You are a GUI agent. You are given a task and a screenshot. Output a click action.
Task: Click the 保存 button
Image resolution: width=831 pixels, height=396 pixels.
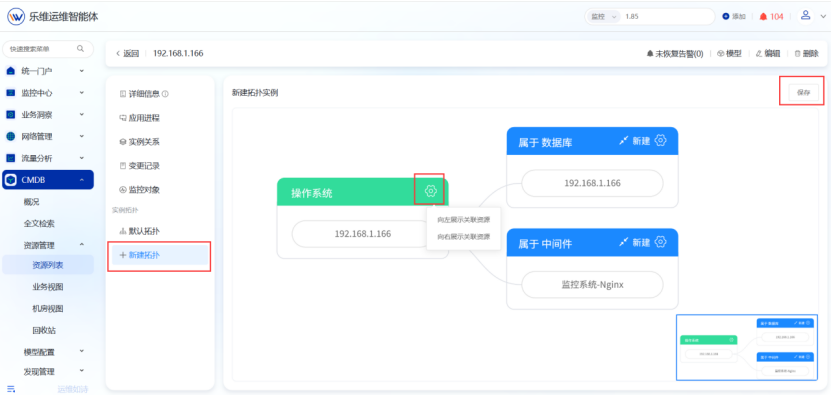pos(803,92)
